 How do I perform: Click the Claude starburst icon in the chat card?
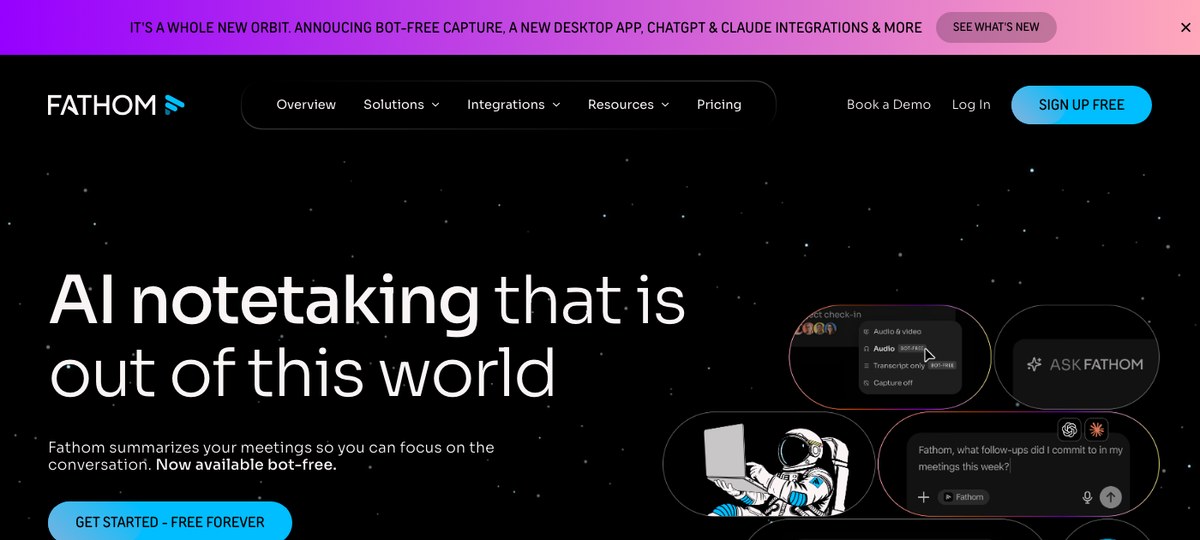click(x=1097, y=430)
